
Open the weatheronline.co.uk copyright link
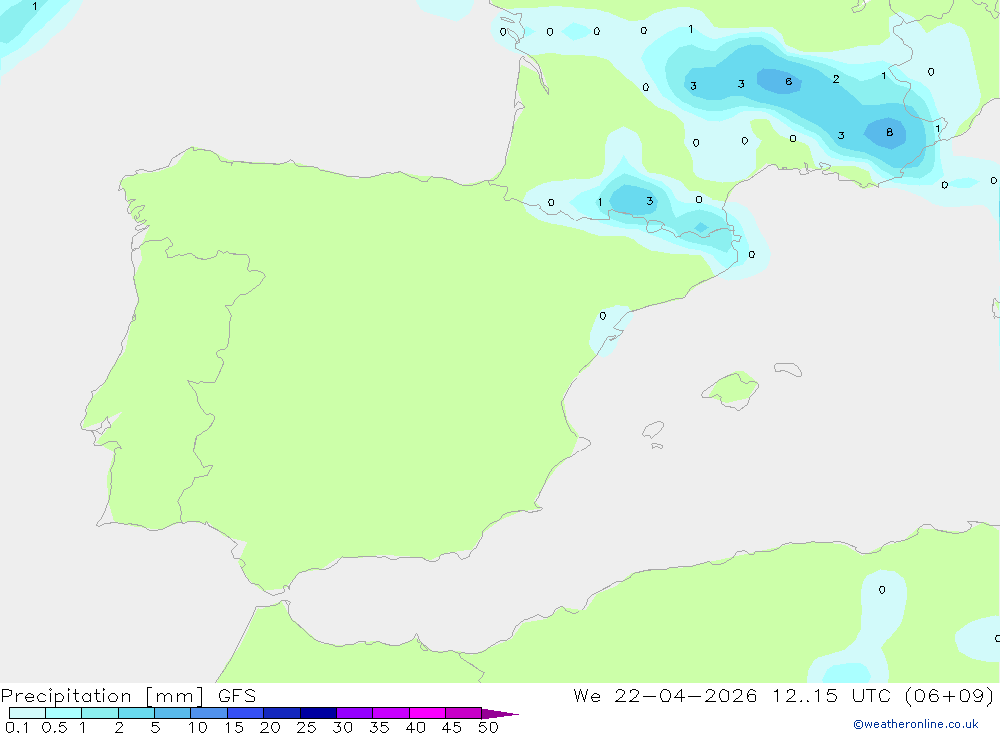coord(916,724)
